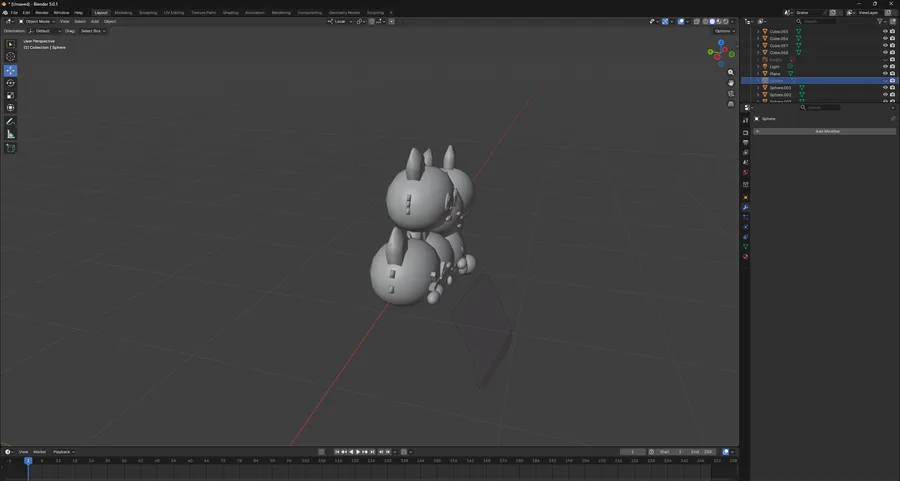Open the Material properties tab
This screenshot has width=900, height=481.
click(746, 257)
